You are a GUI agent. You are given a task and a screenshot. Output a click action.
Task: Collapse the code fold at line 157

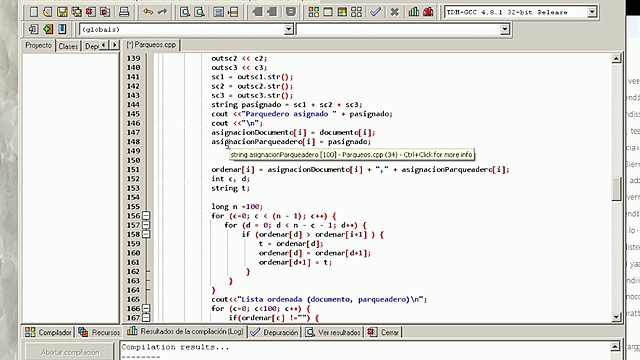coord(146,225)
